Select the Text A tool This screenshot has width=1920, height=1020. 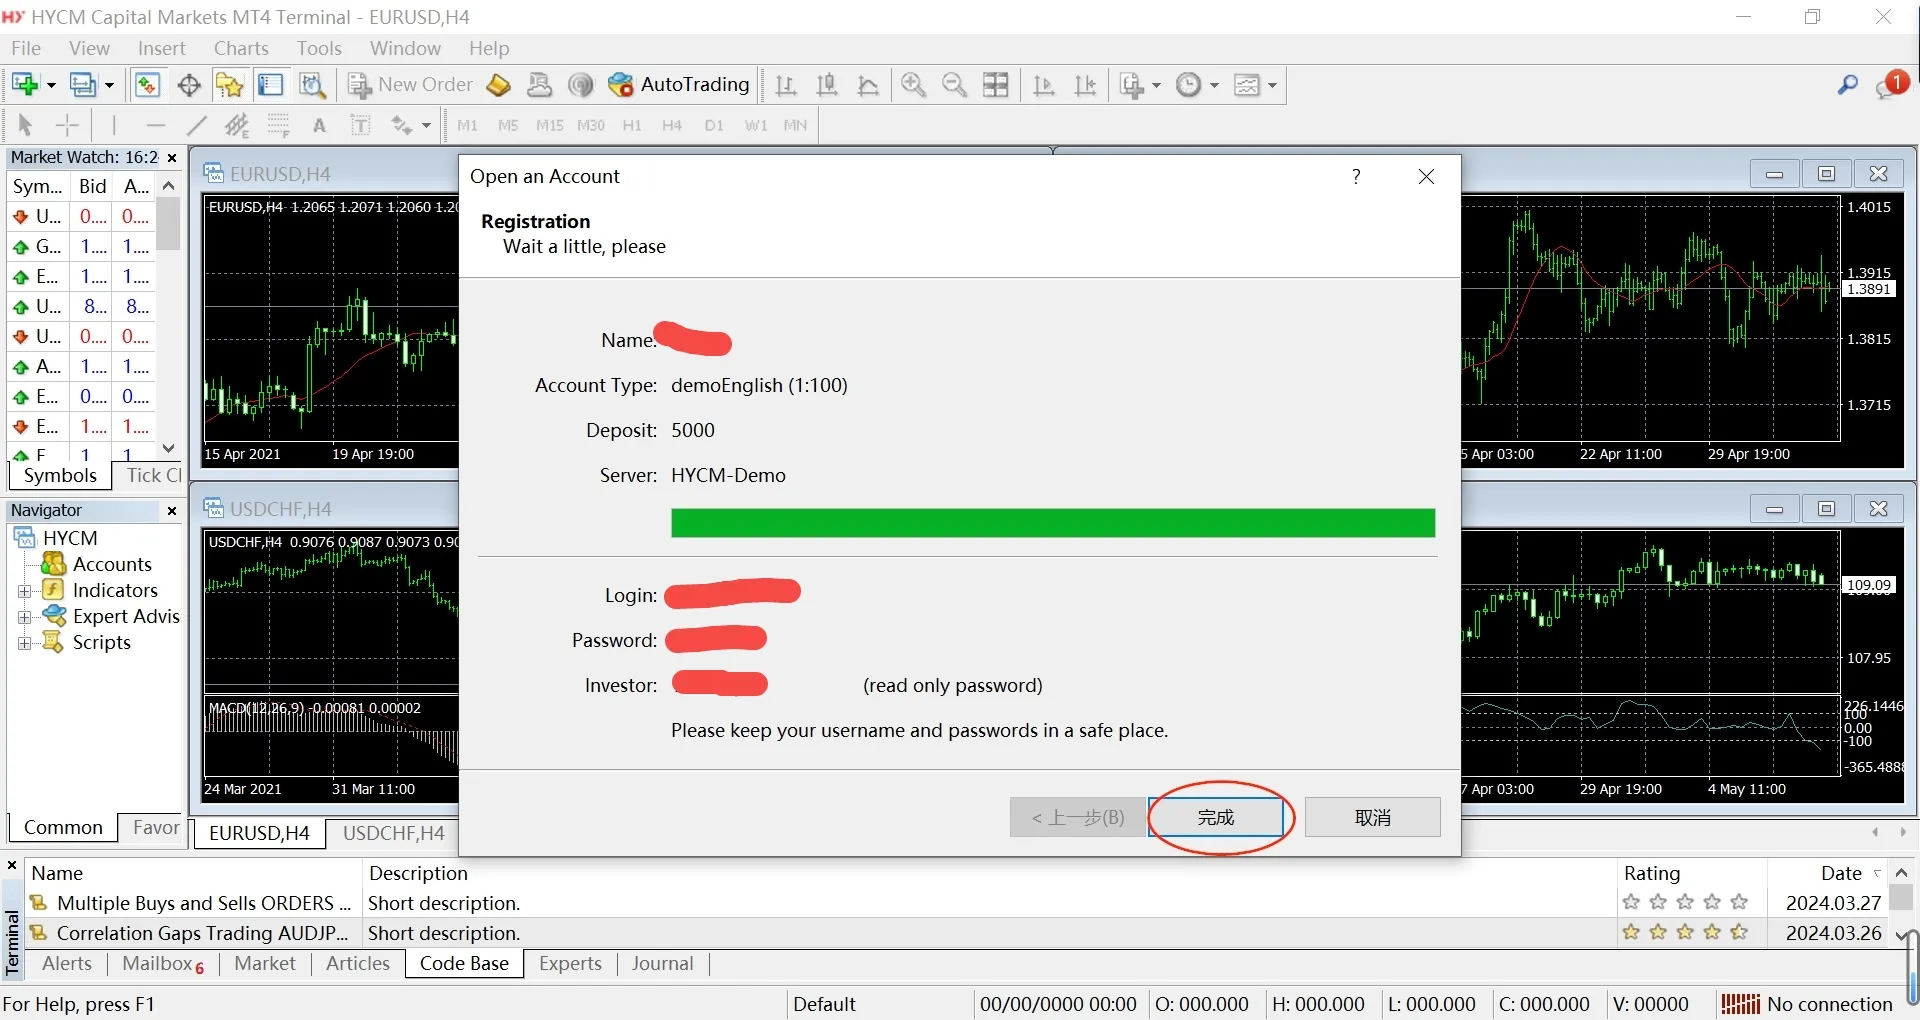point(319,125)
